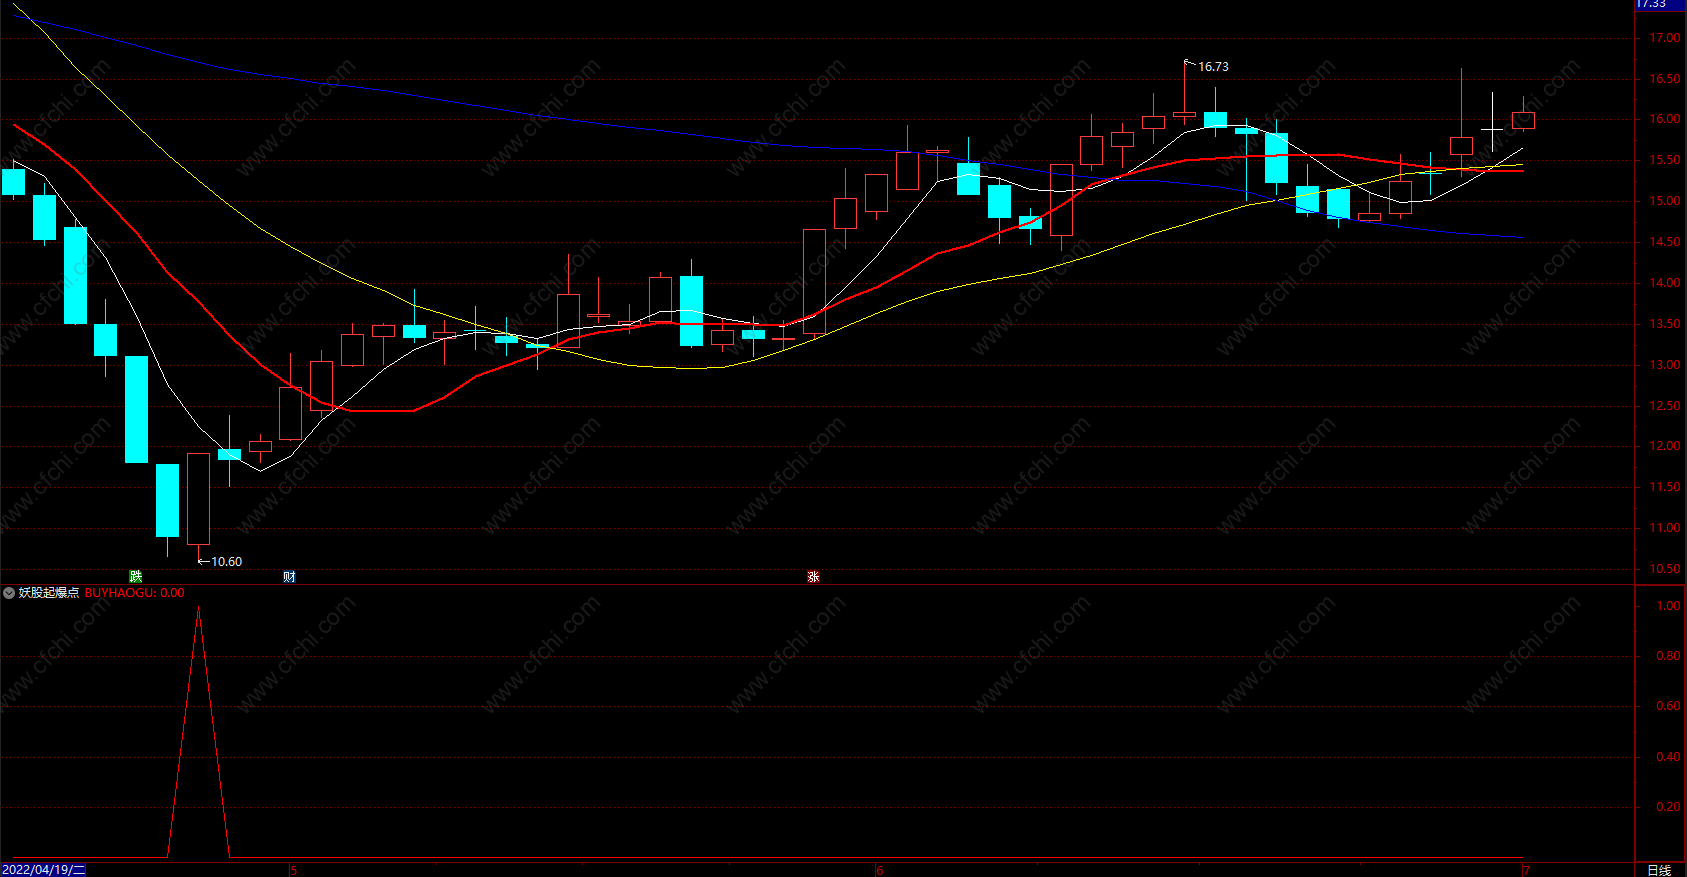Click the 16.73 high price annotation
Viewport: 1687px width, 877px height.
coord(1213,67)
